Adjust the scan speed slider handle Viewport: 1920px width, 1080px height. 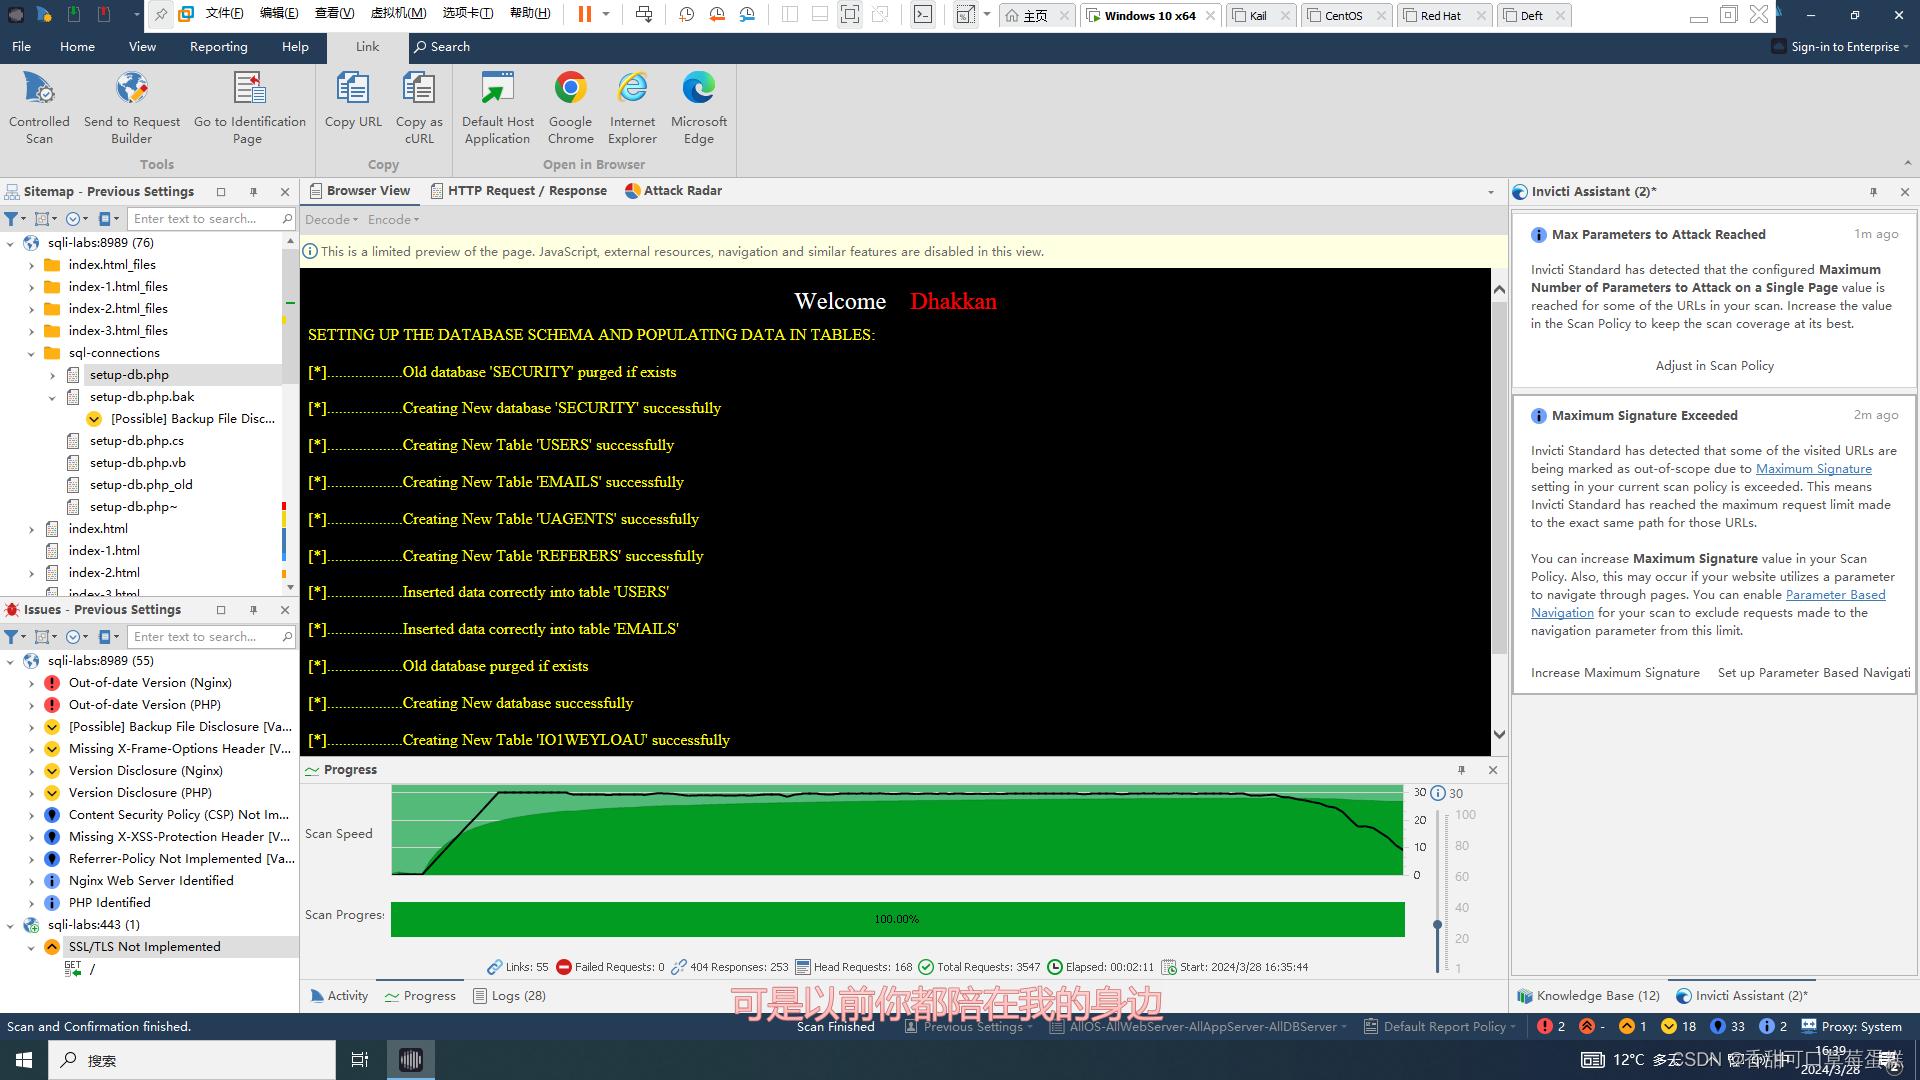click(1437, 924)
